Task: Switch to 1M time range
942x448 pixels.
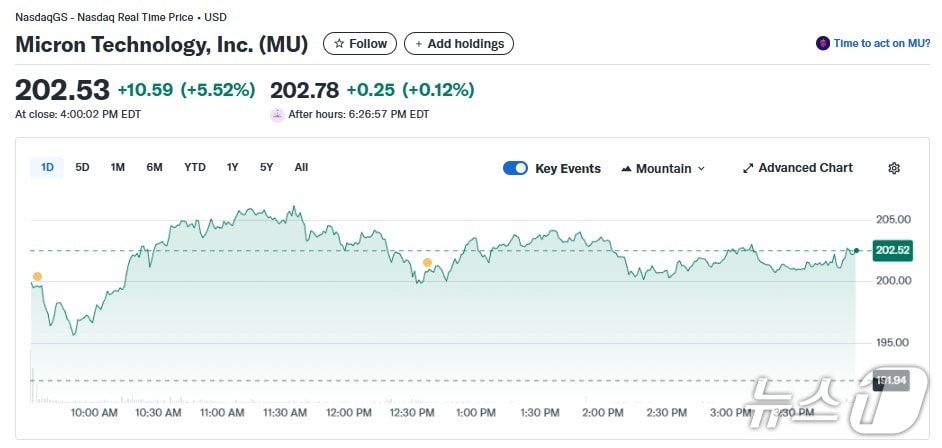Action: click(x=118, y=167)
